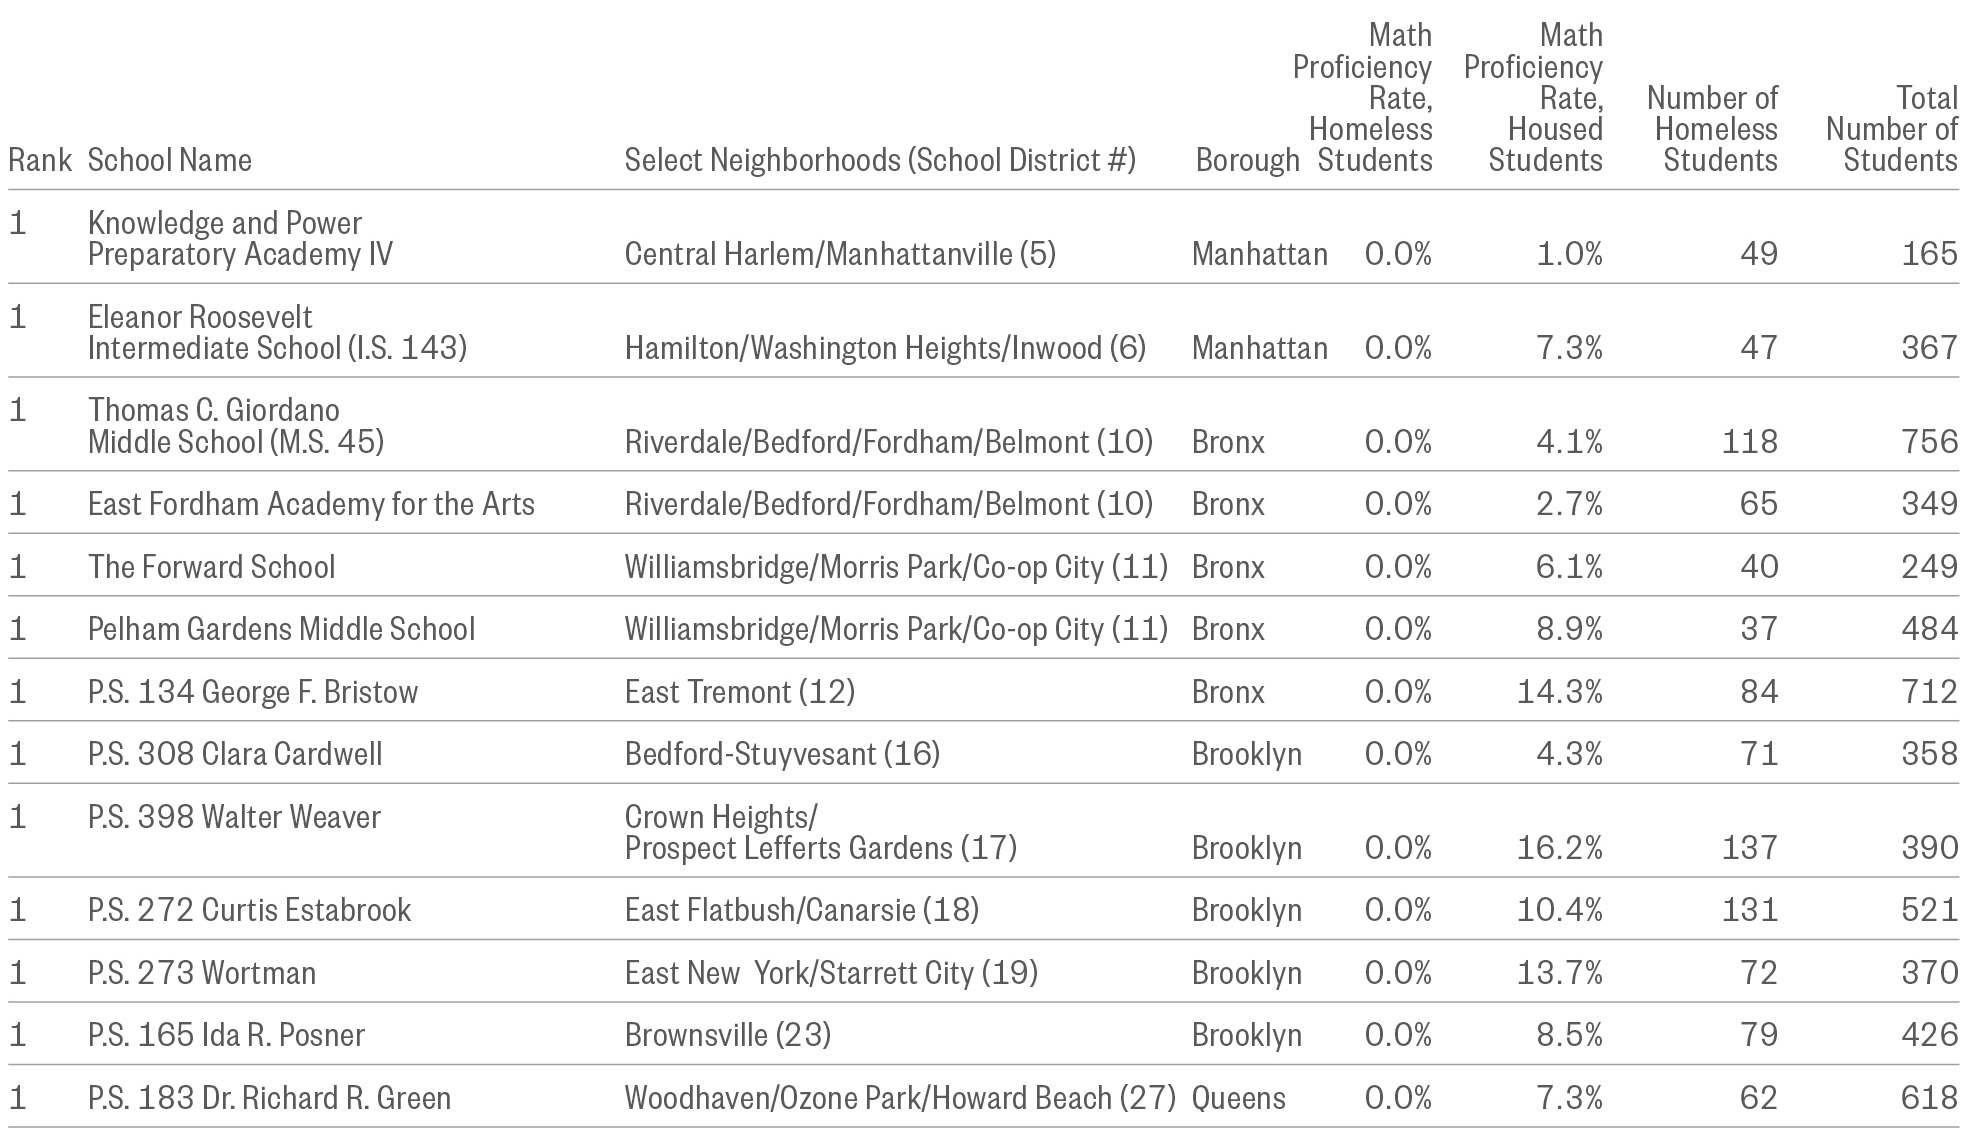Select P.S. 273 Wortman entry
This screenshot has height=1146, width=1965.
tap(202, 973)
